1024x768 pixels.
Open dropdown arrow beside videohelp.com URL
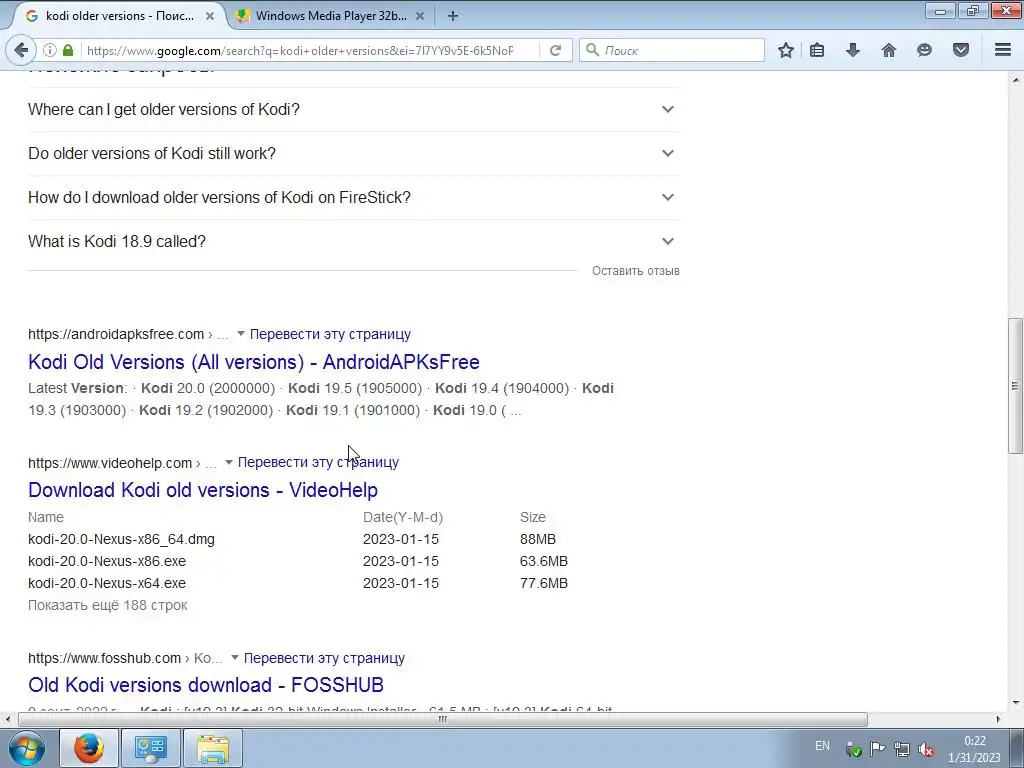coord(229,462)
